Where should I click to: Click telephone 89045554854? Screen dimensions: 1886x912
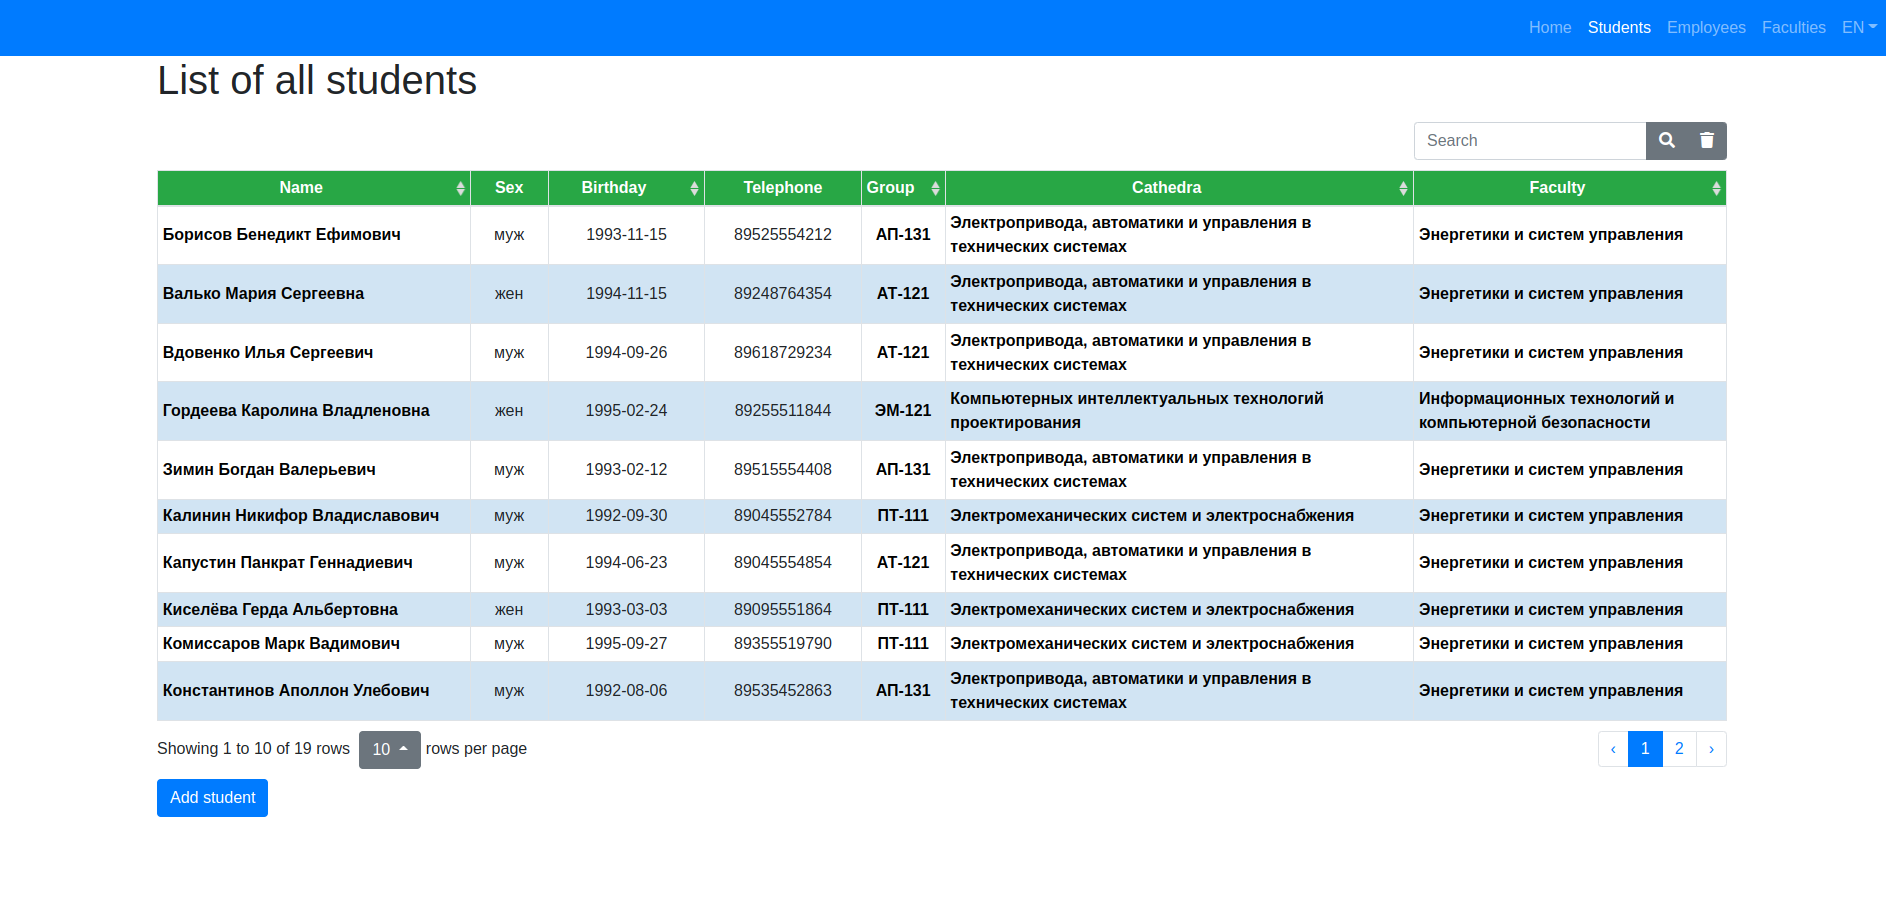click(783, 563)
